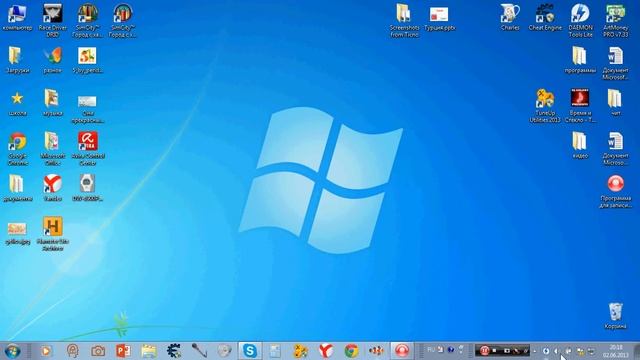Image resolution: width=640 pixels, height=360 pixels.
Task: Open Windows Explorer folder on the taskbar
Action: [x=149, y=351]
